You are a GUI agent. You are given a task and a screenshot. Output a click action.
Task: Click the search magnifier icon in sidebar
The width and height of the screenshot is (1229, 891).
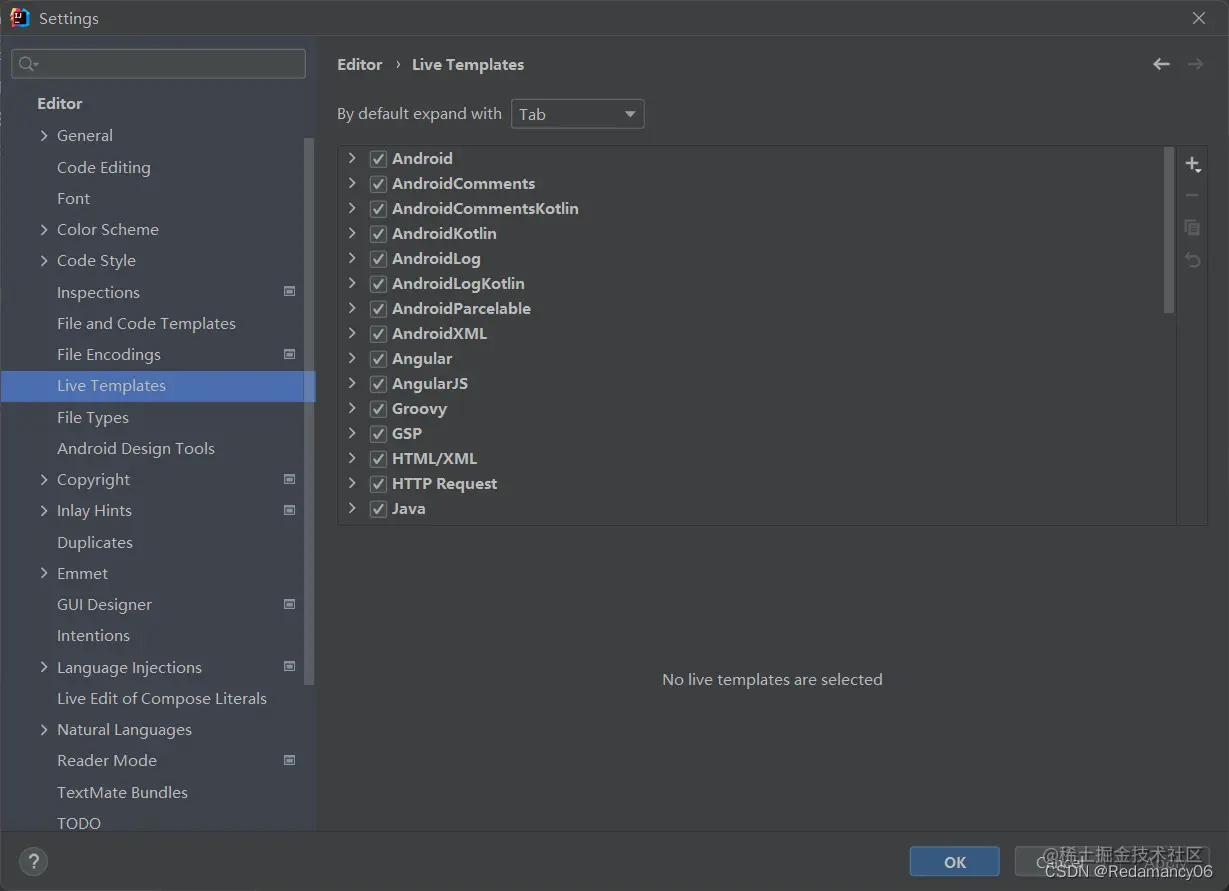pyautogui.click(x=27, y=64)
